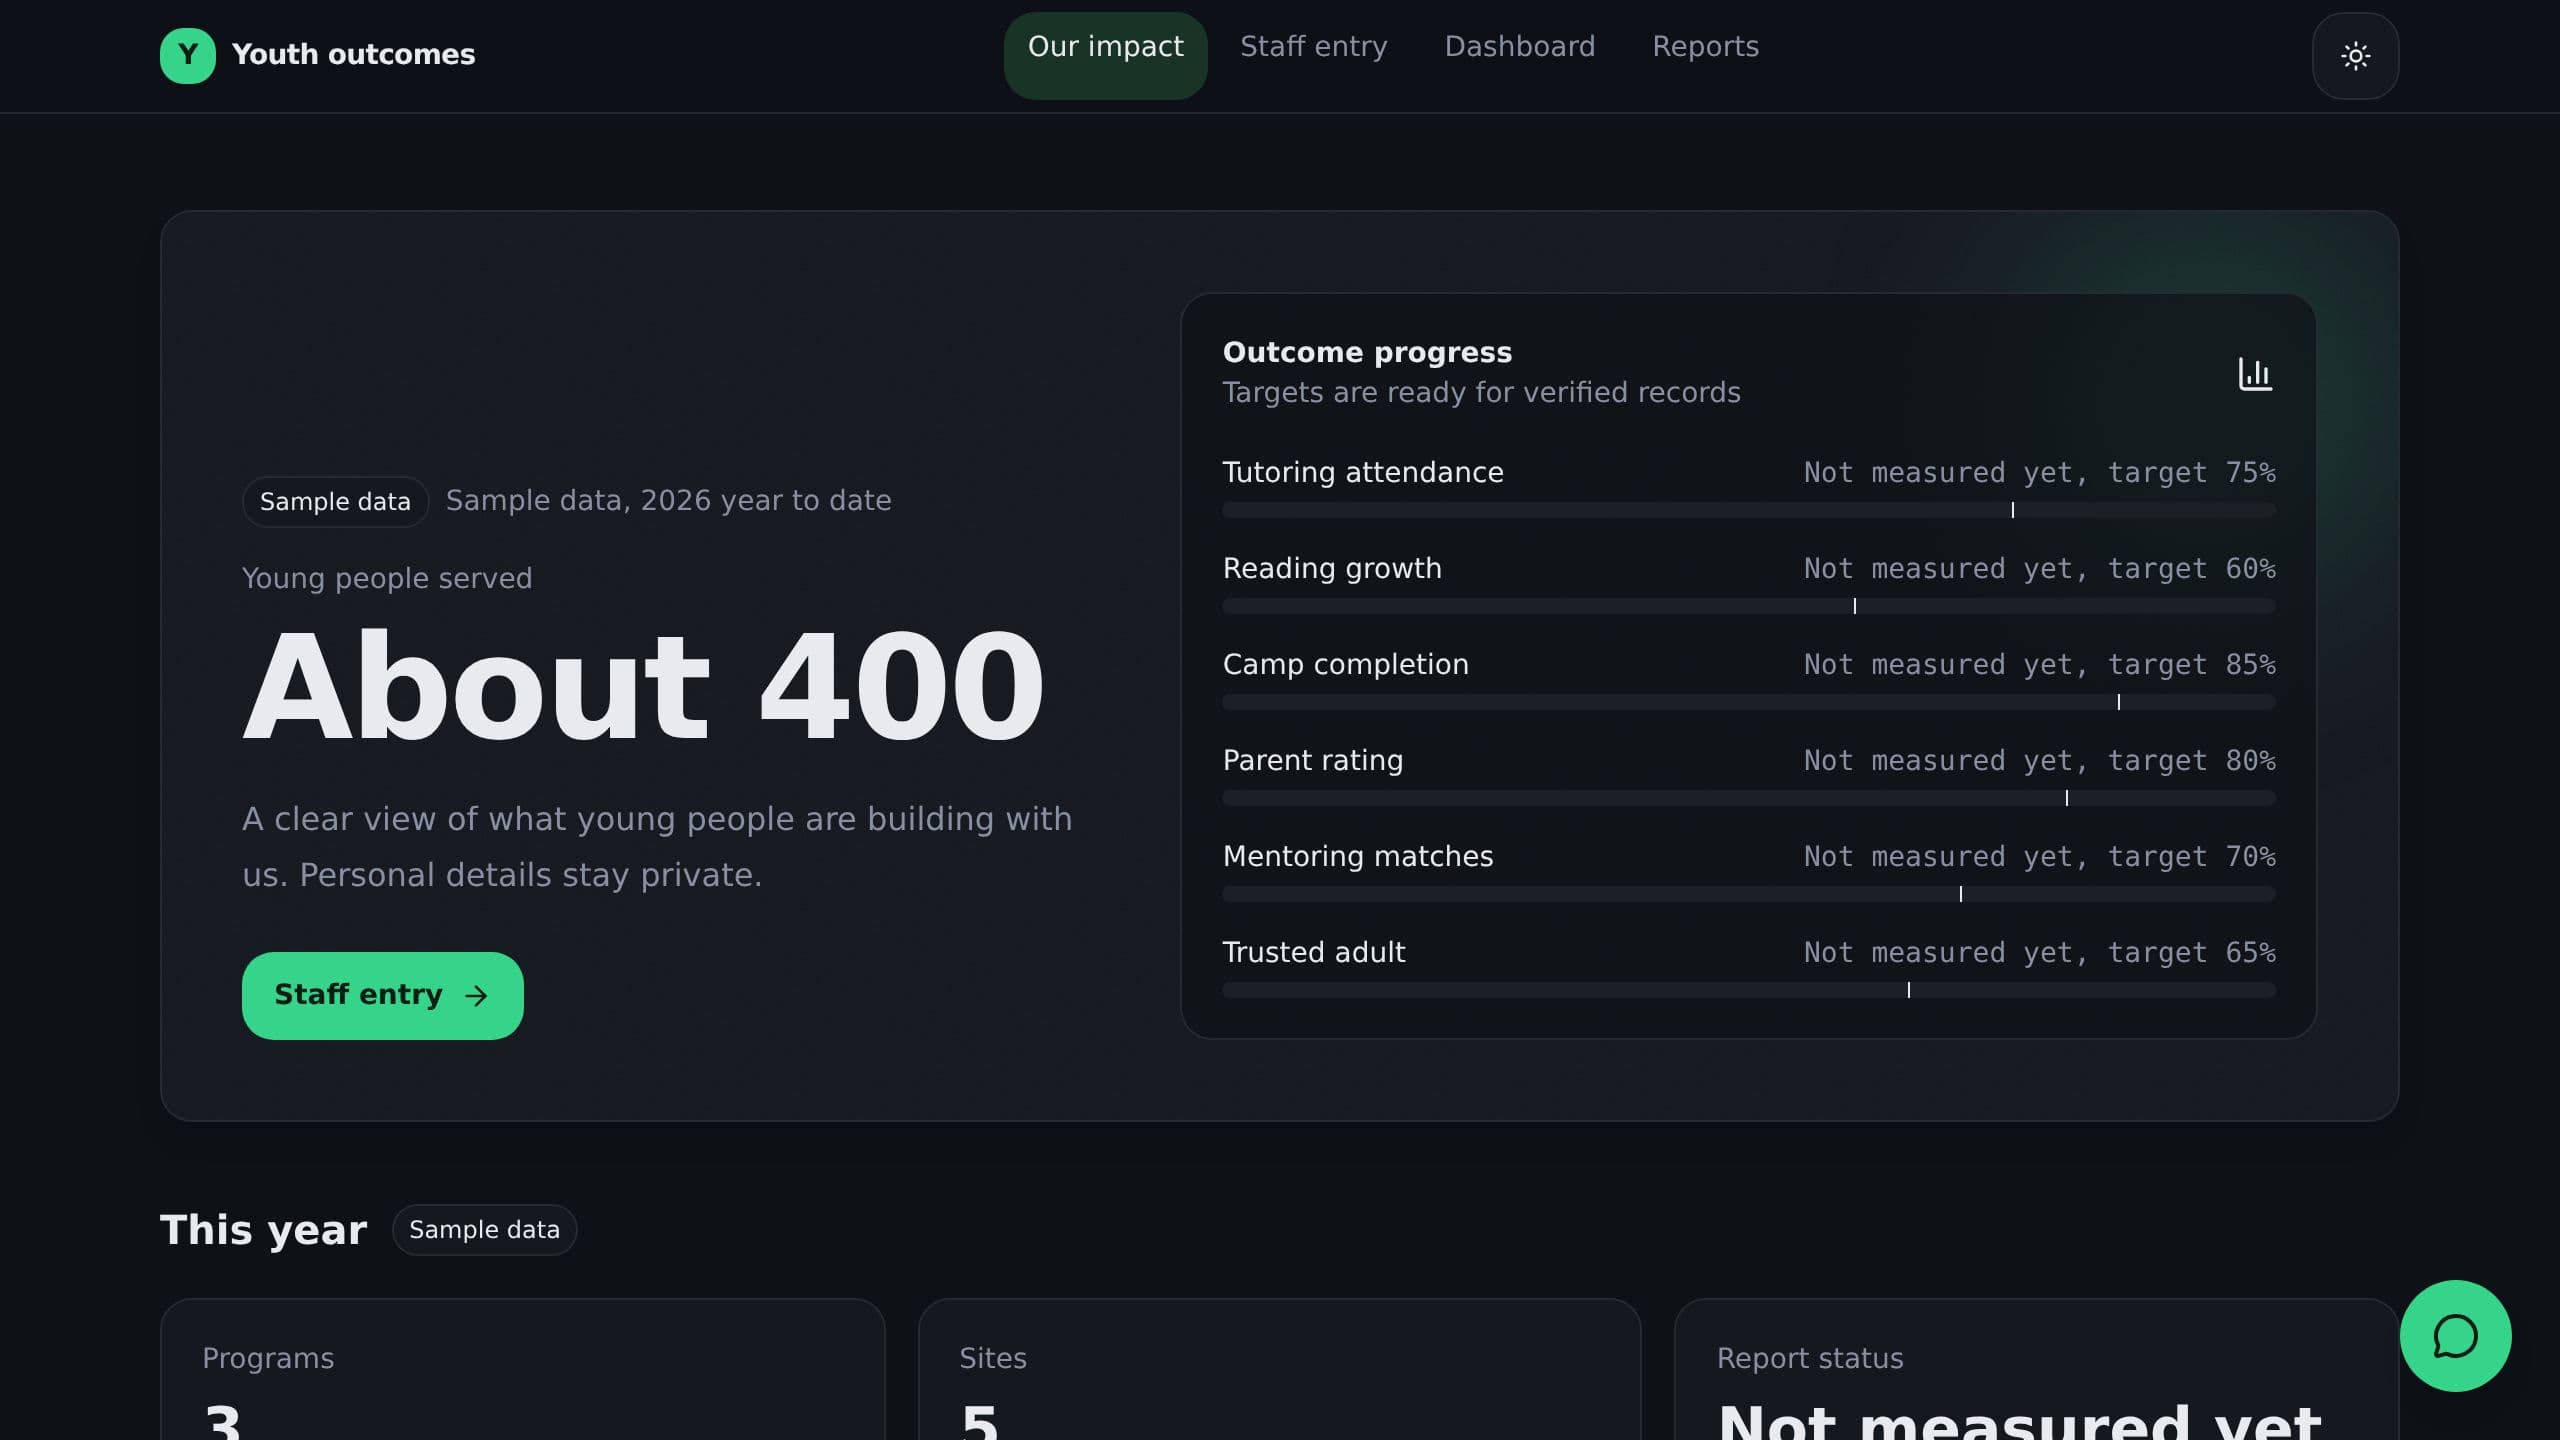Viewport: 2560px width, 1440px height.
Task: Open the Our impact tab
Action: [x=1105, y=55]
